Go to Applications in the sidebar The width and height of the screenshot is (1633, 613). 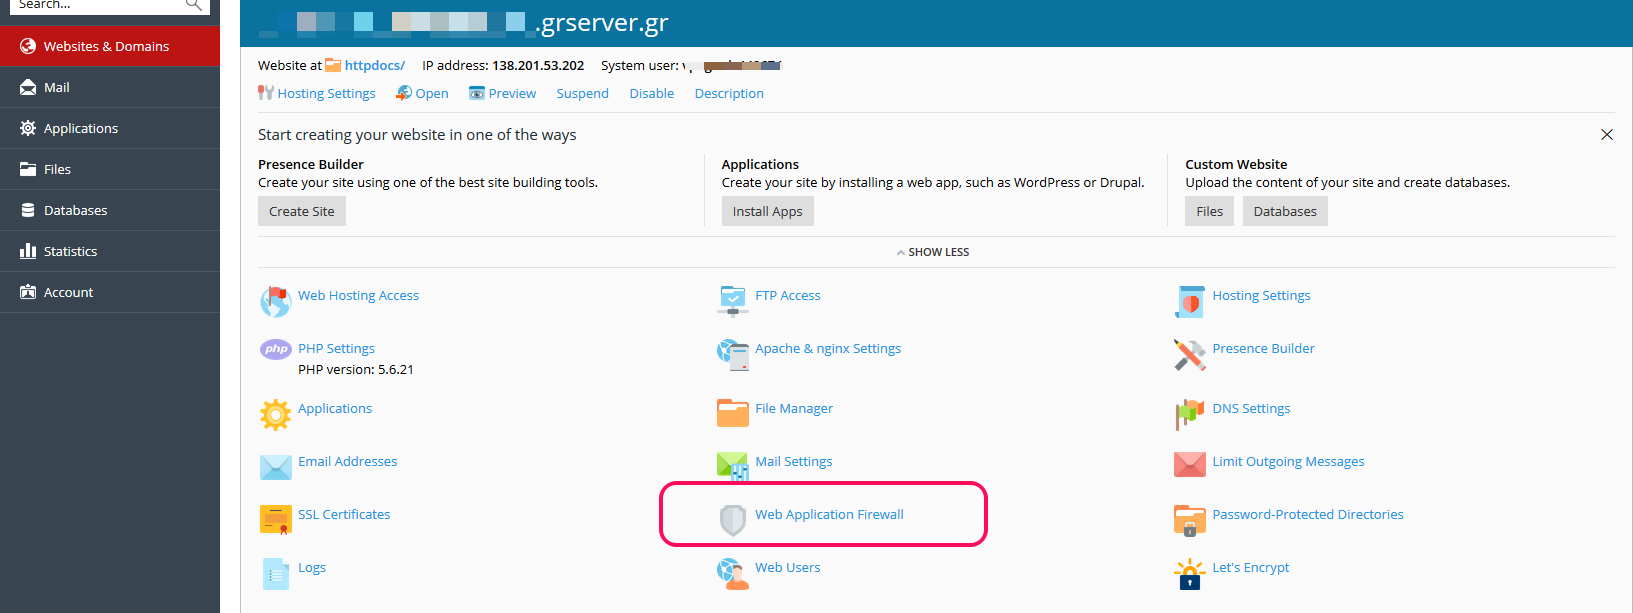tap(110, 128)
